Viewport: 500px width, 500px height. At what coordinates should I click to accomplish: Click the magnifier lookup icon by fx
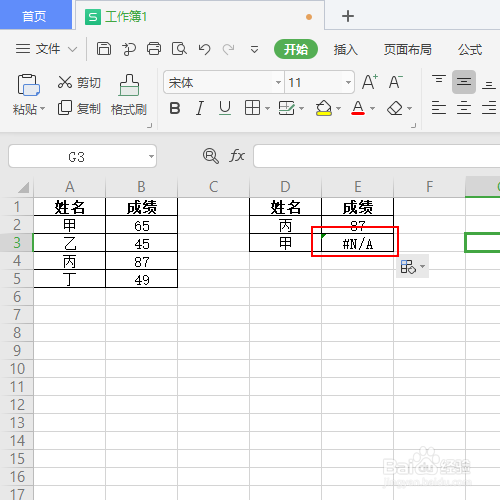click(211, 156)
